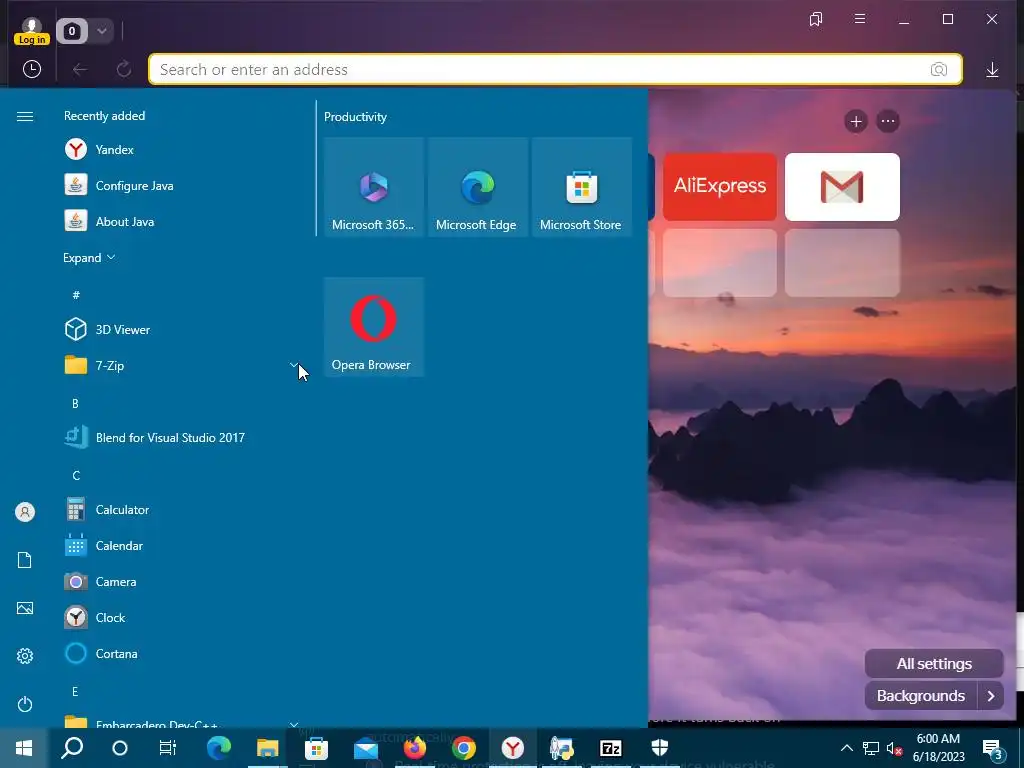The image size is (1024, 768).
Task: Go back in Yandex browser
Action: click(x=80, y=69)
